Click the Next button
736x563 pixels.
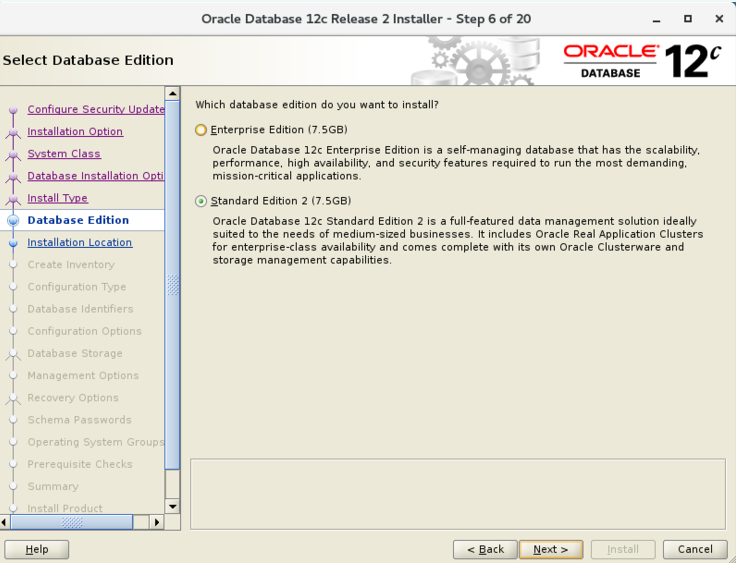[x=551, y=549]
